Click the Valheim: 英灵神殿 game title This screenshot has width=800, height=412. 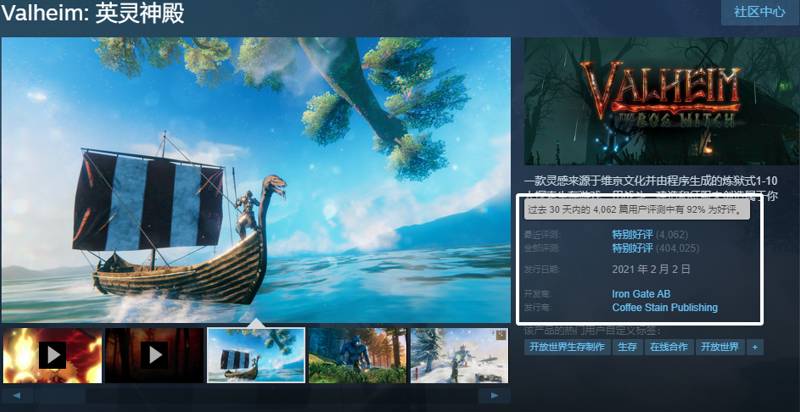[92, 14]
